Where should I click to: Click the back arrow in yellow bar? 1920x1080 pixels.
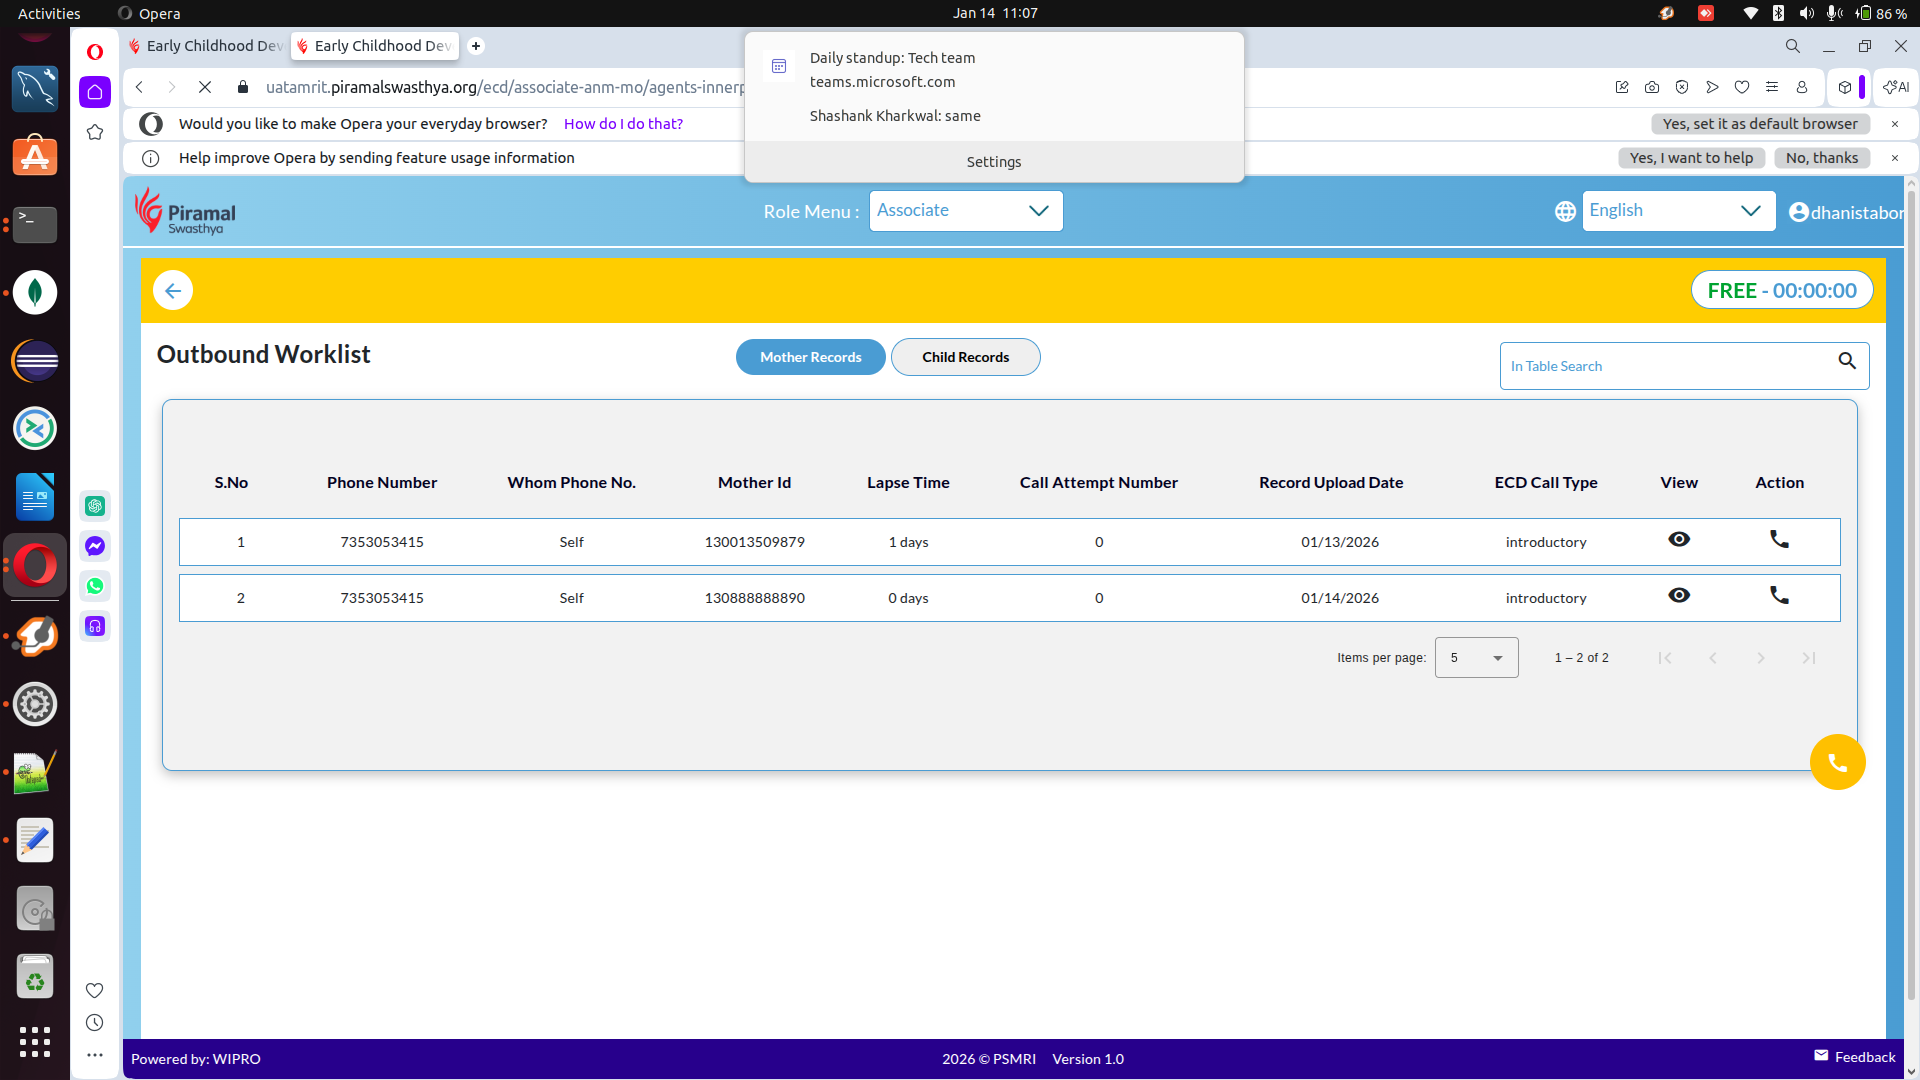coord(173,291)
